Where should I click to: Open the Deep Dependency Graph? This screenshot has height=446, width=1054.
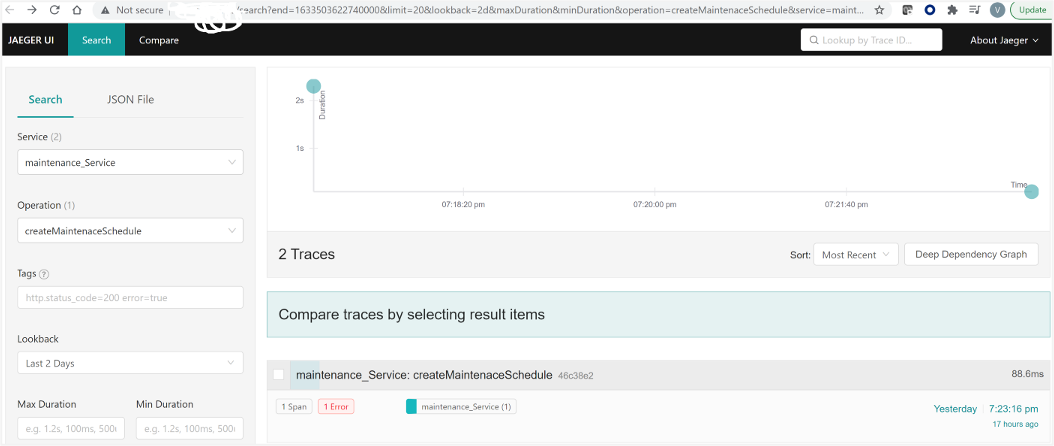(x=971, y=254)
